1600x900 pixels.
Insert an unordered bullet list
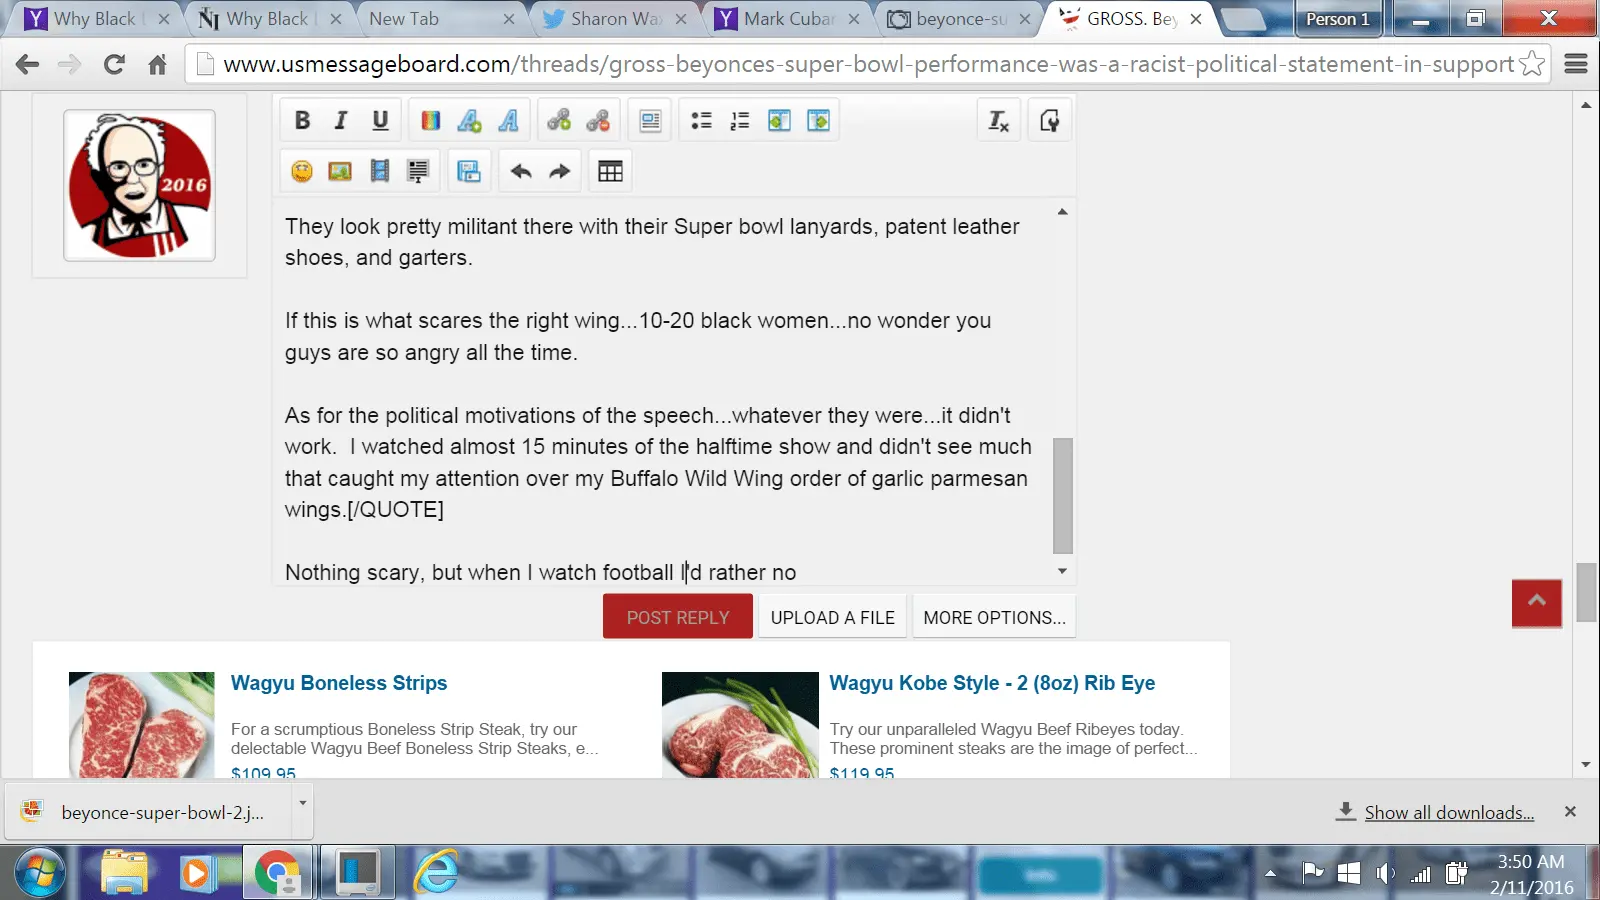pyautogui.click(x=701, y=121)
